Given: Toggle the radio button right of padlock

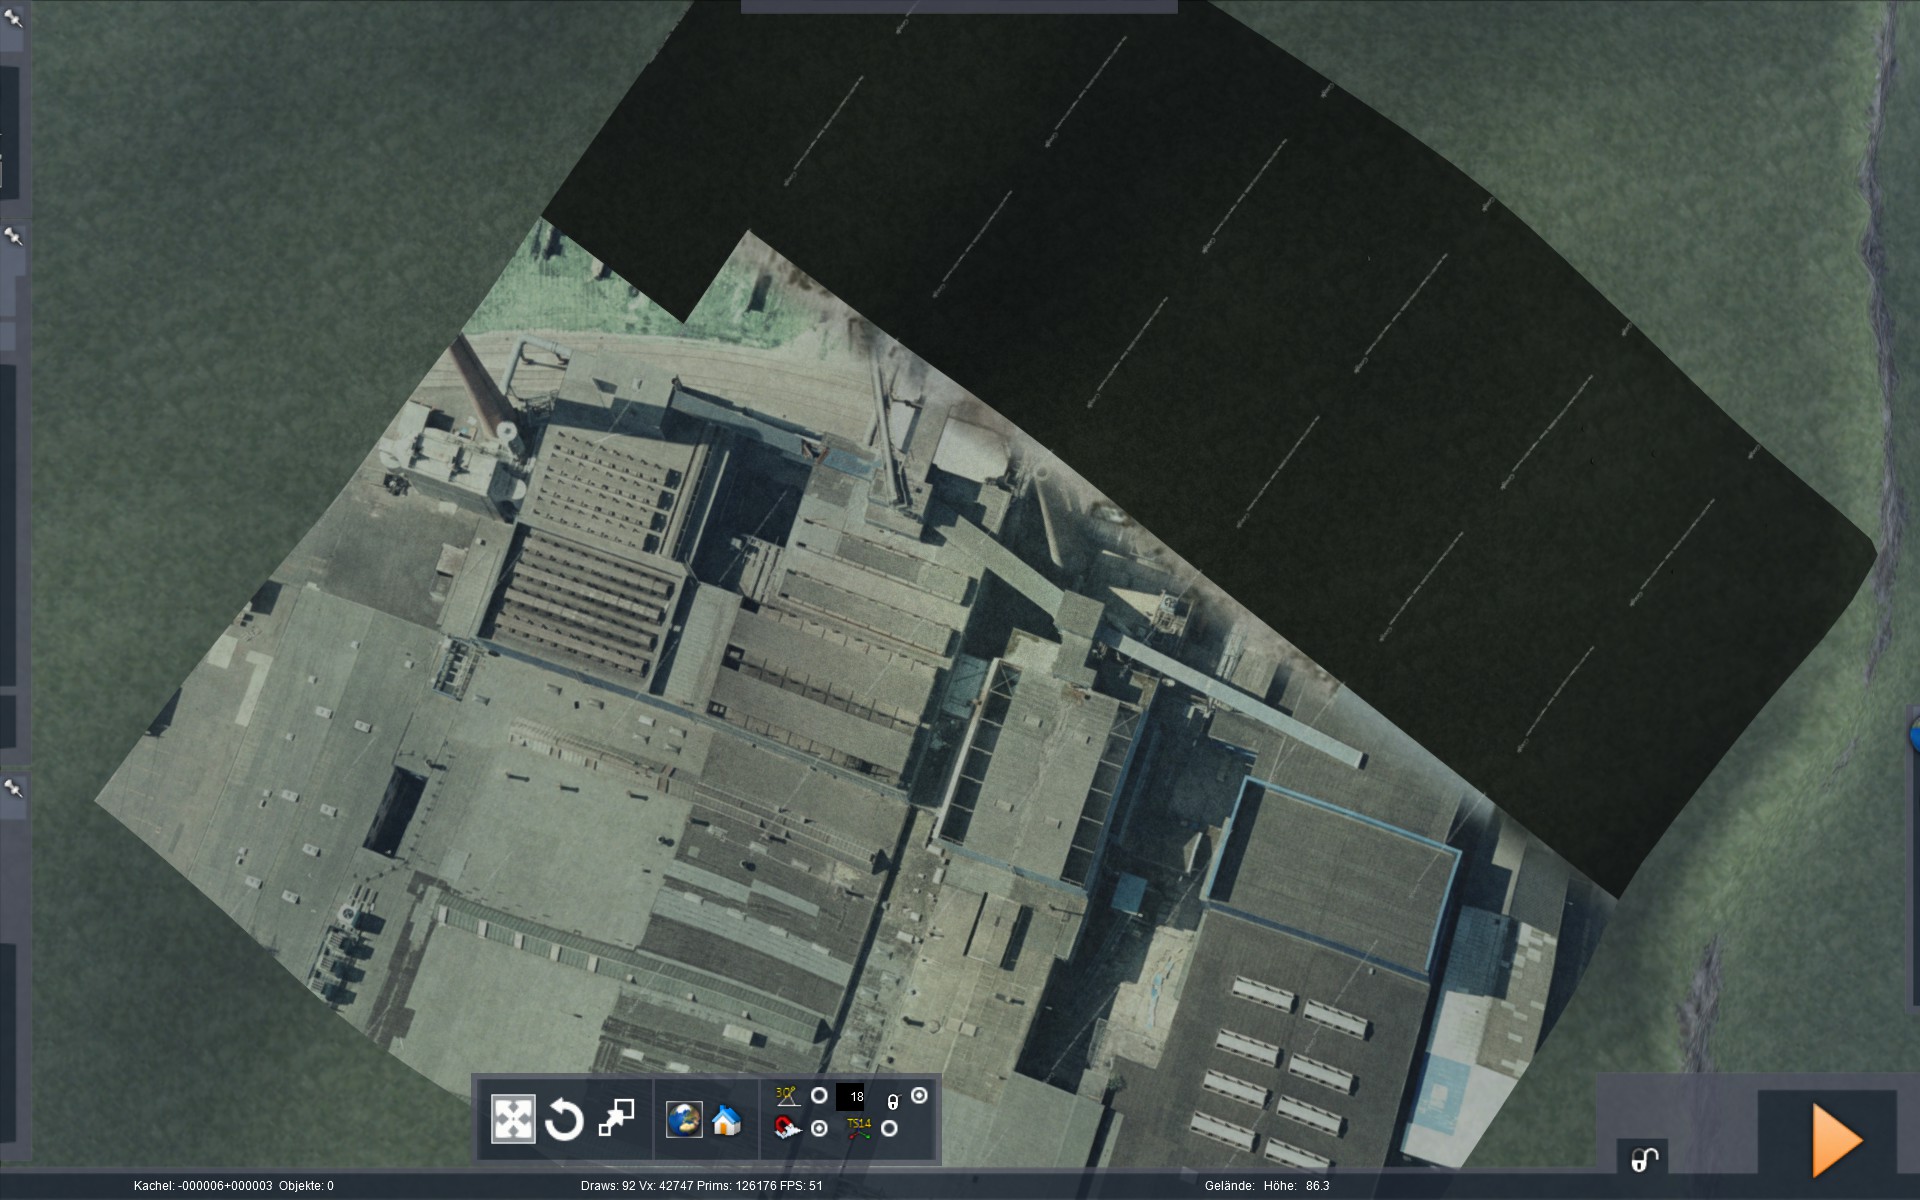Looking at the screenshot, I should point(919,1096).
